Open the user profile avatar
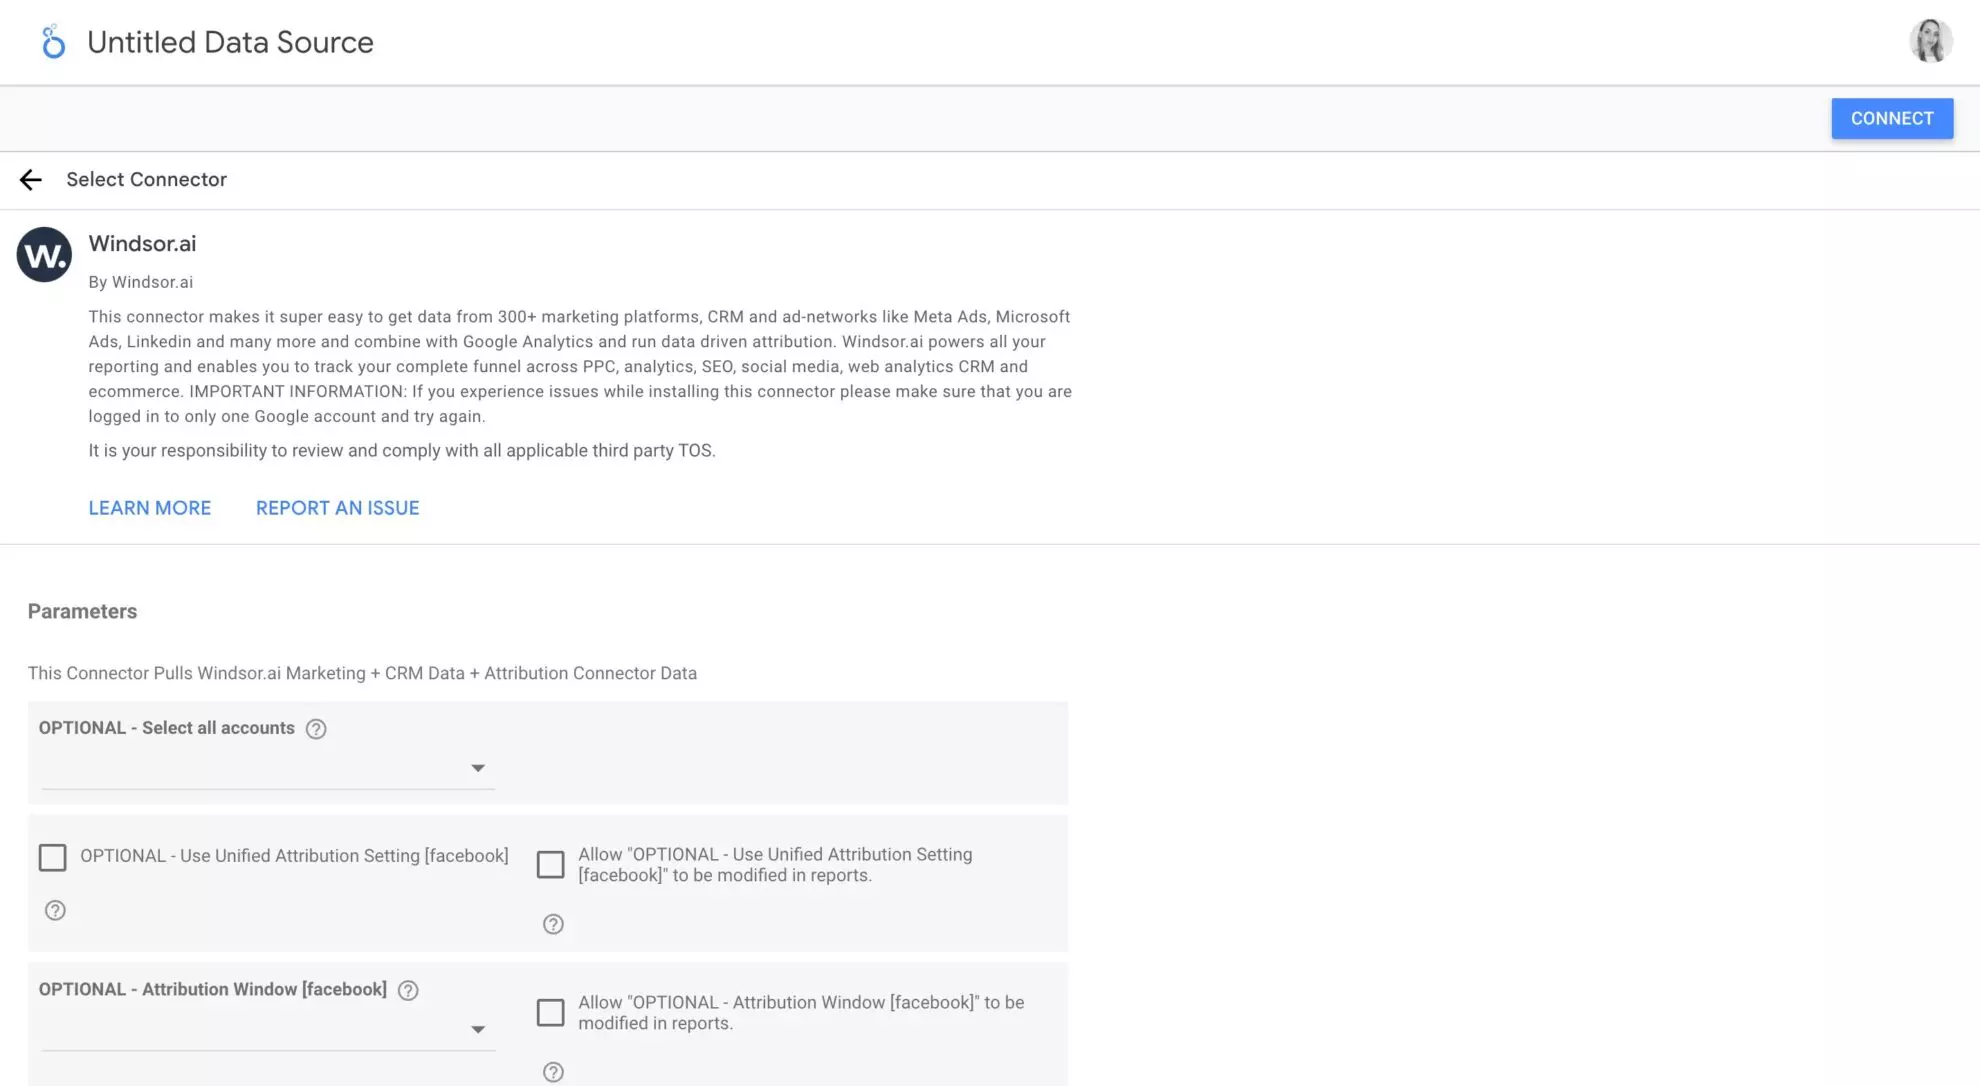This screenshot has height=1086, width=1980. coord(1930,41)
